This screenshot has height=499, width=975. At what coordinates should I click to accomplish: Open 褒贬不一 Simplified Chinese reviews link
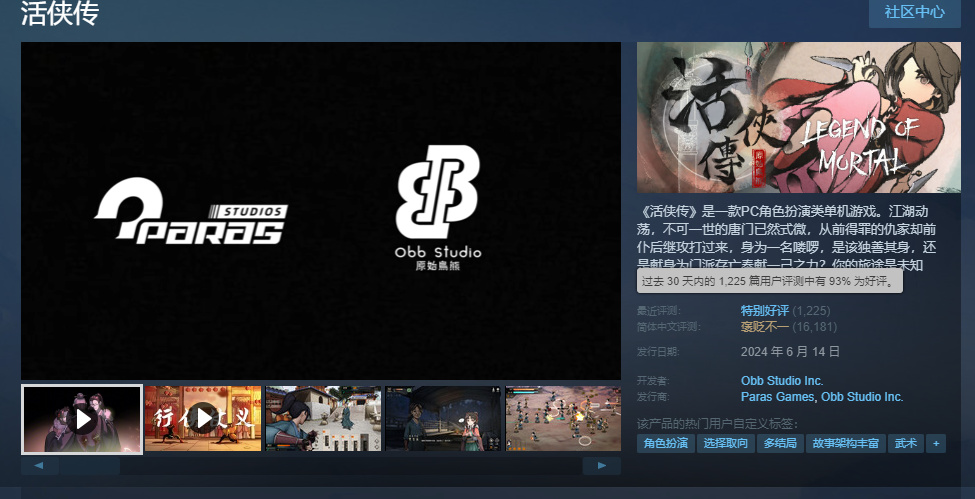click(764, 327)
